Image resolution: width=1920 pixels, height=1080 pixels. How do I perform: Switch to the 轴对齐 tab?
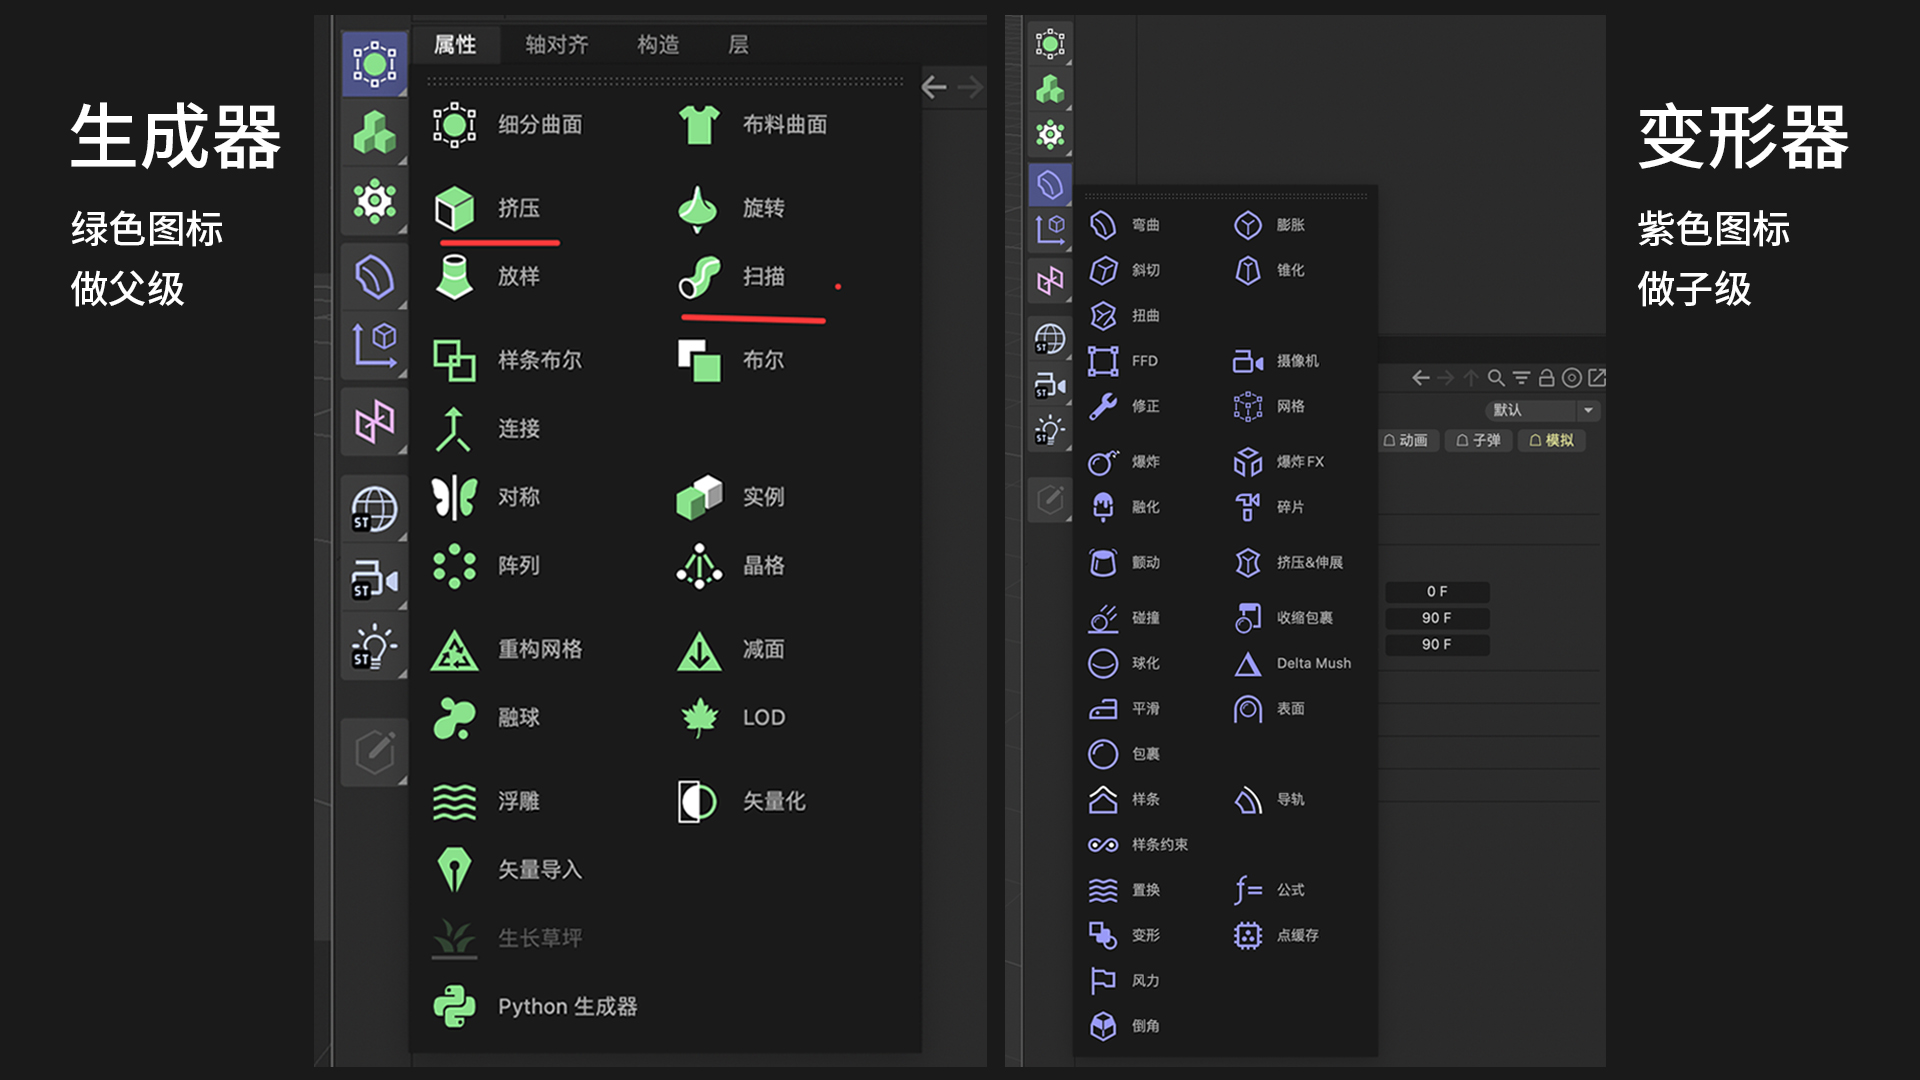click(x=556, y=44)
